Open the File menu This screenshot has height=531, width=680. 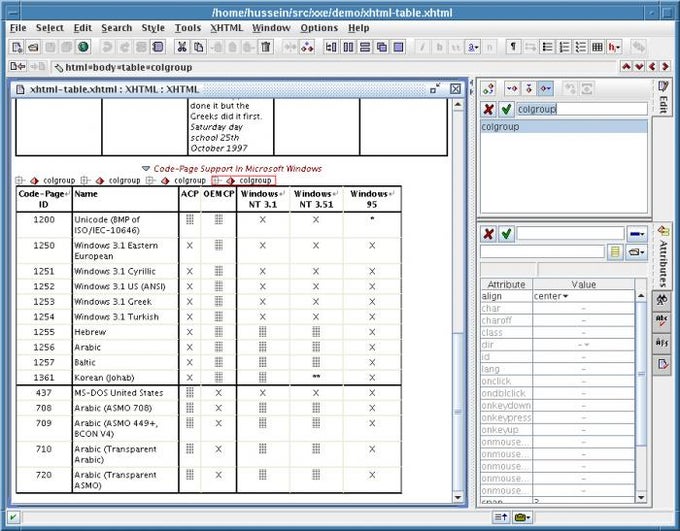coord(18,28)
